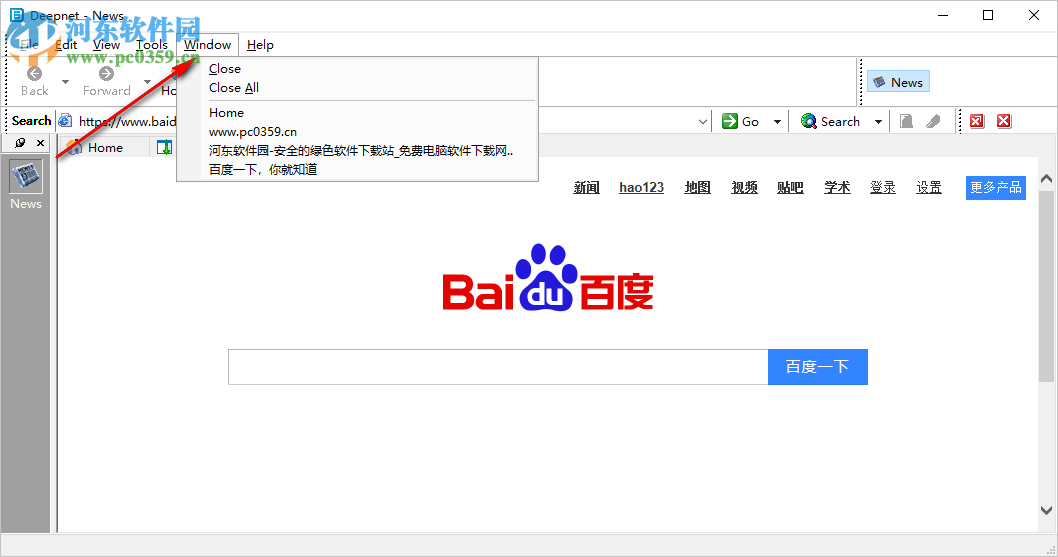
Task: Click the page scrollbar down arrow
Action: (x=1047, y=510)
